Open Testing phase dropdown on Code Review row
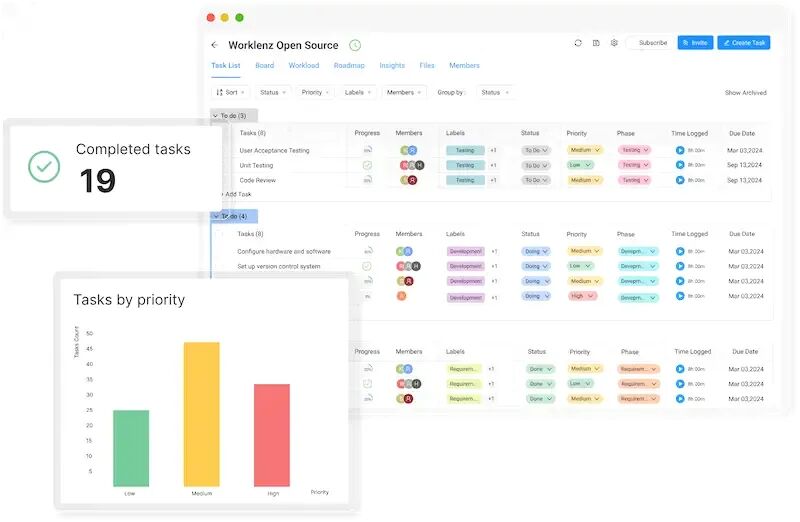 pyautogui.click(x=635, y=180)
